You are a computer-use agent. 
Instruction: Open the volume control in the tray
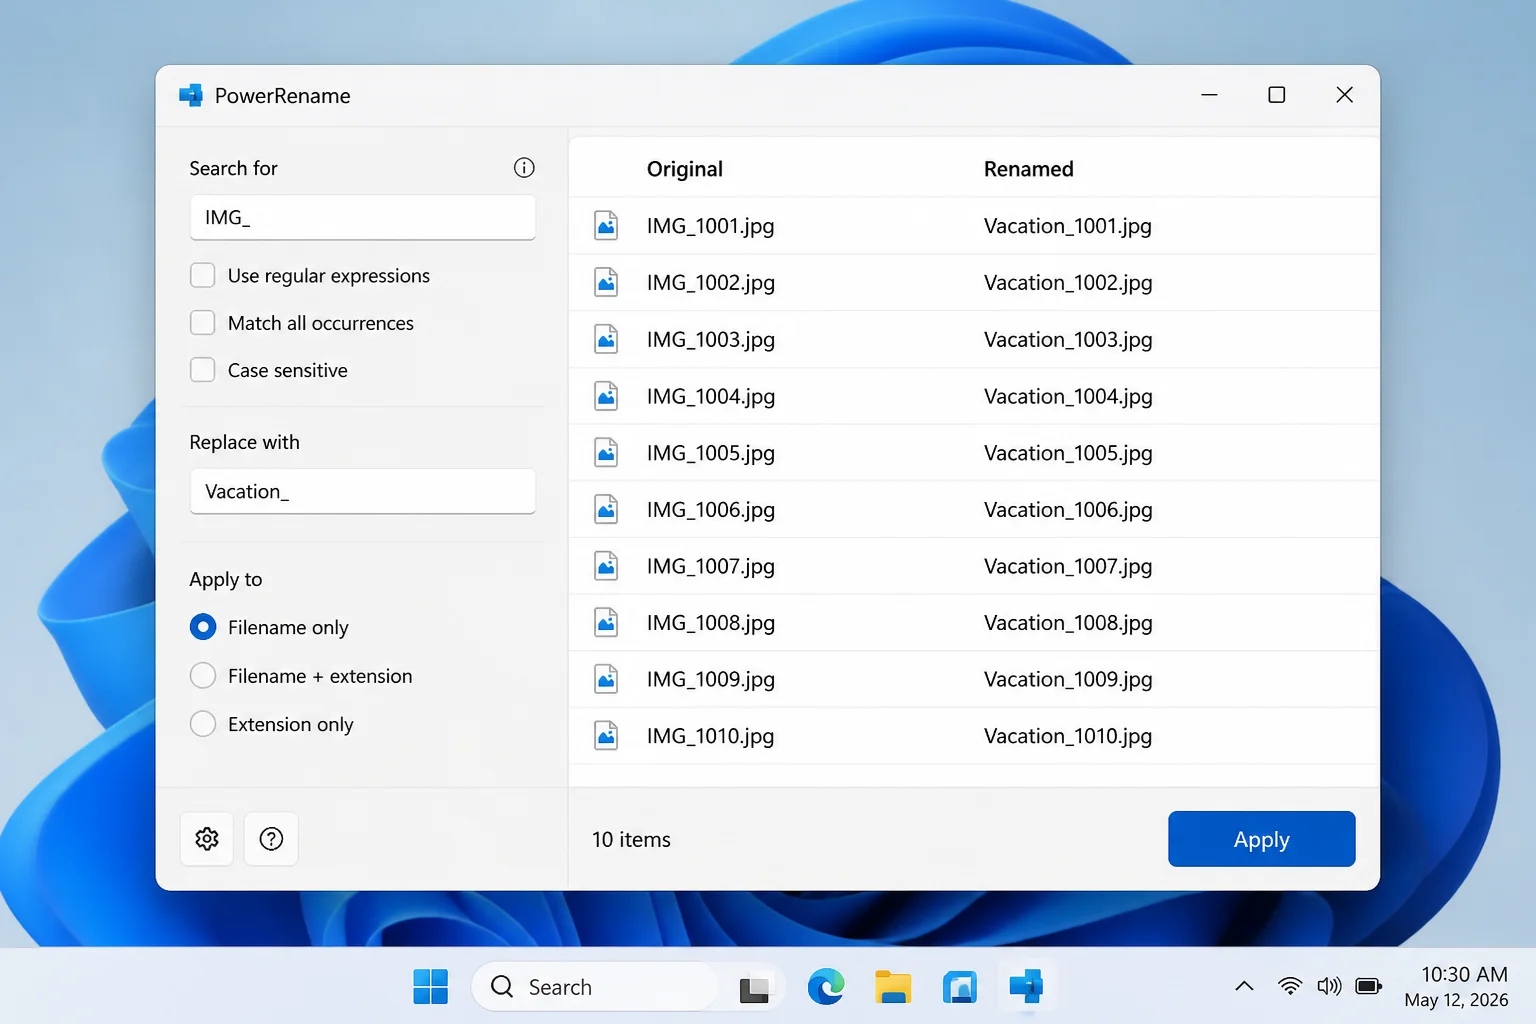1329,987
